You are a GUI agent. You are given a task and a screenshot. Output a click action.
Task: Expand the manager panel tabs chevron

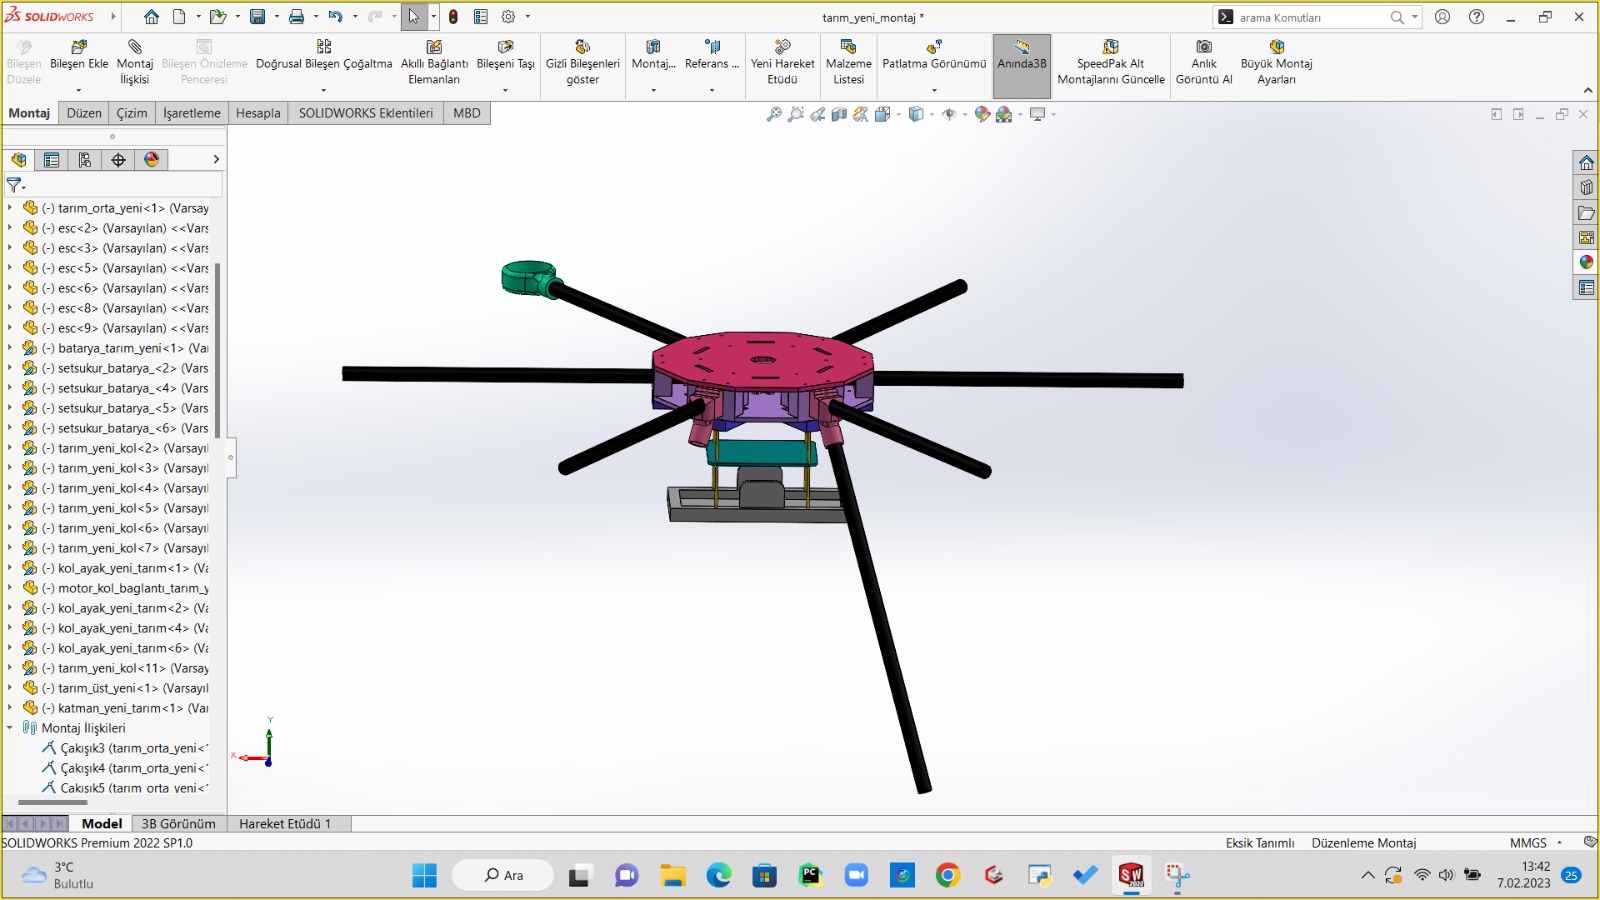click(216, 160)
